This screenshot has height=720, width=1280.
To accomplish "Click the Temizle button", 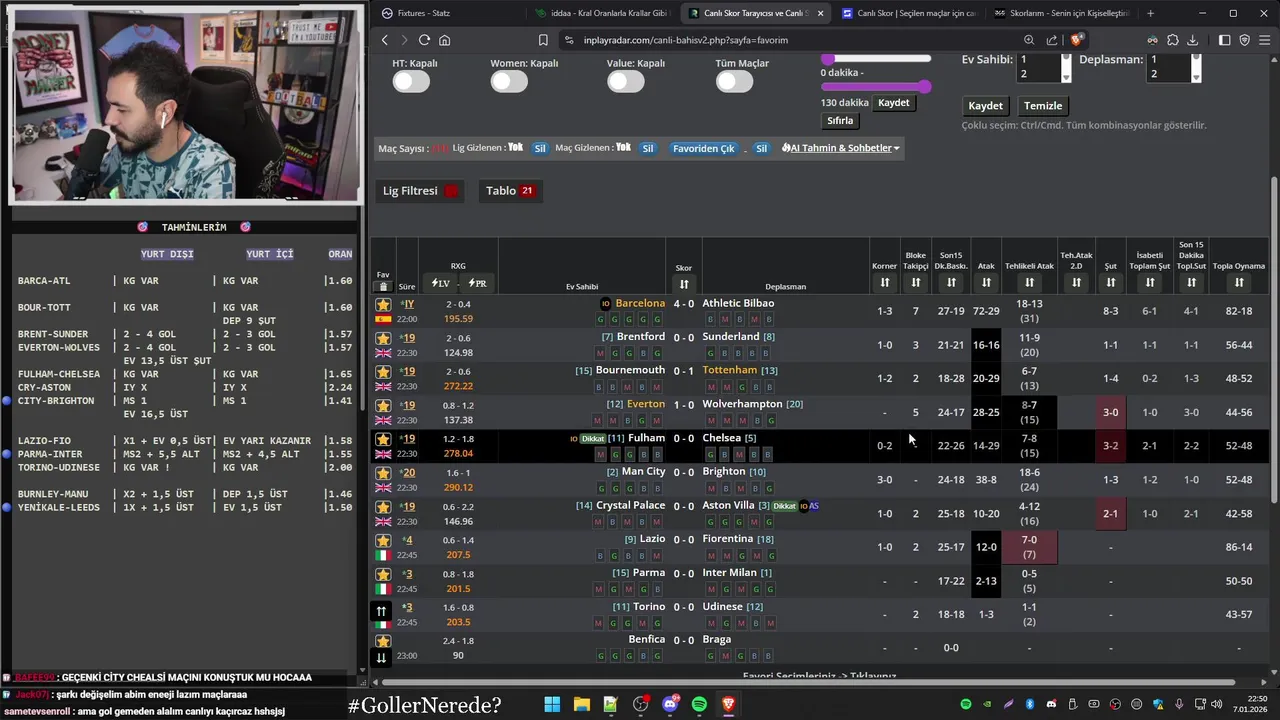I will coord(1043,106).
